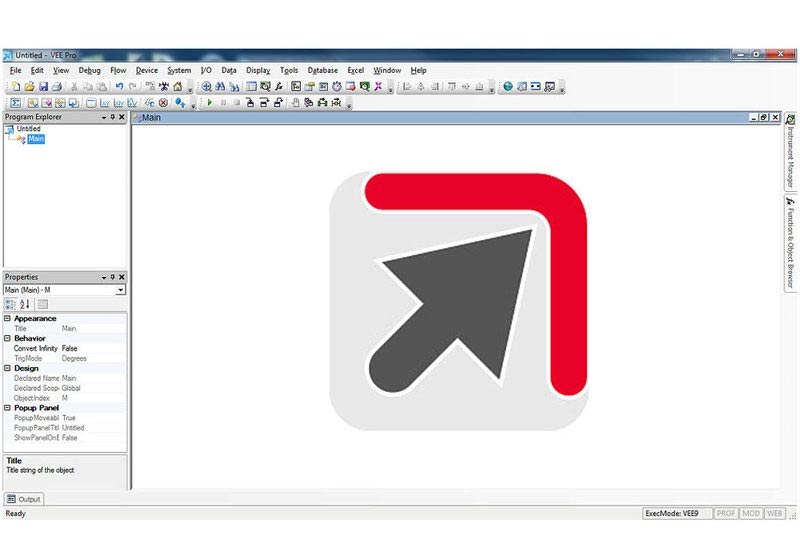
Task: Click the hand icon in debug toolbar
Action: (295, 103)
